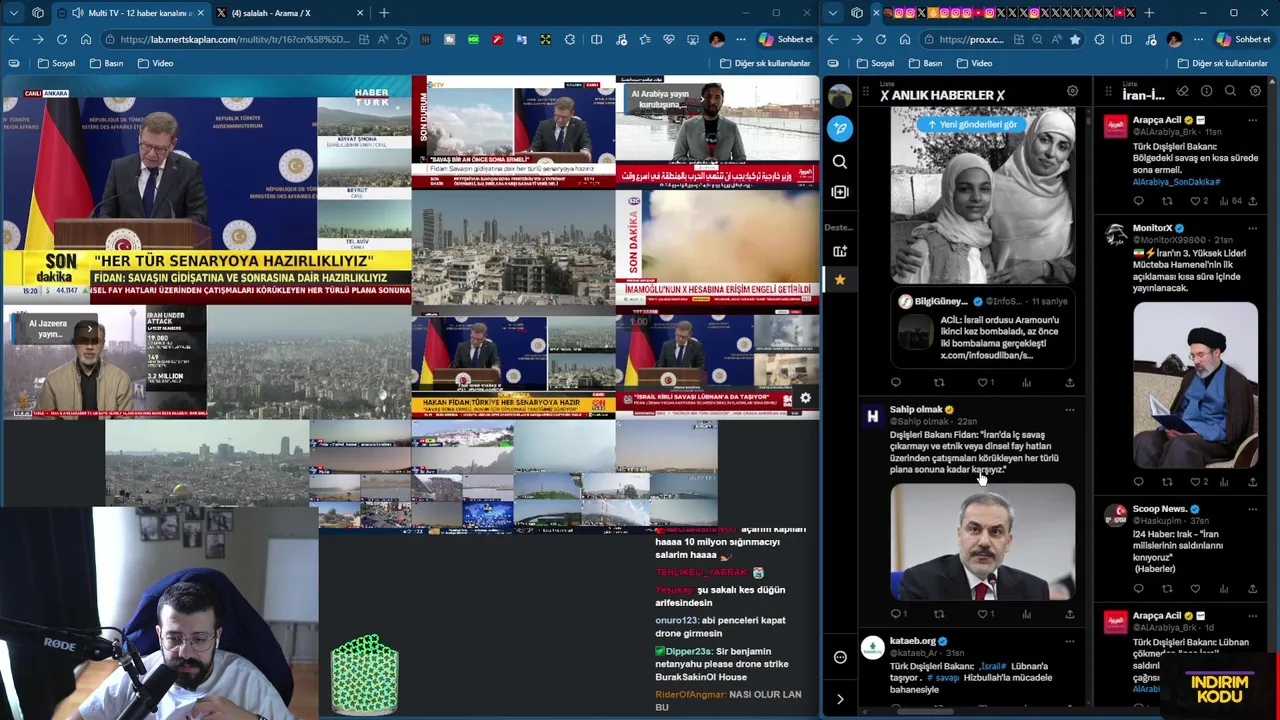1280x720 pixels.
Task: Open emoji/messages icon at X Pro sidebar bottom
Action: click(840, 657)
